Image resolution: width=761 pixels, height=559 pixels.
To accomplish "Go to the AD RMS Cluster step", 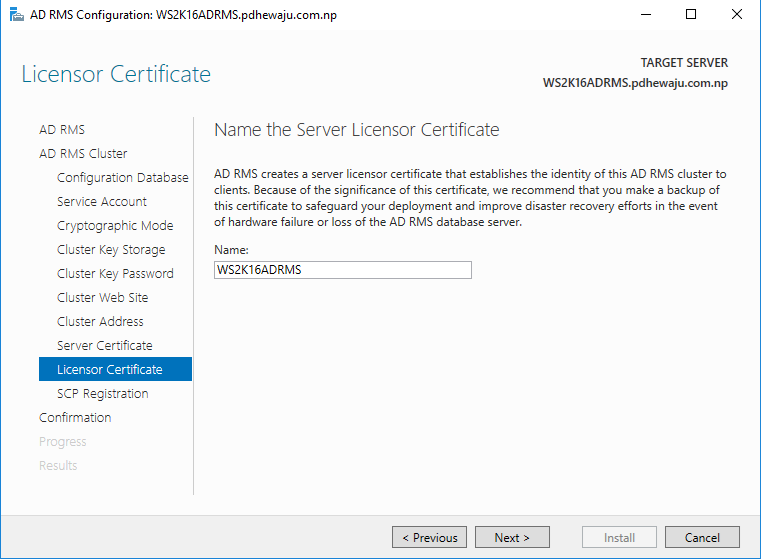I will (x=83, y=153).
